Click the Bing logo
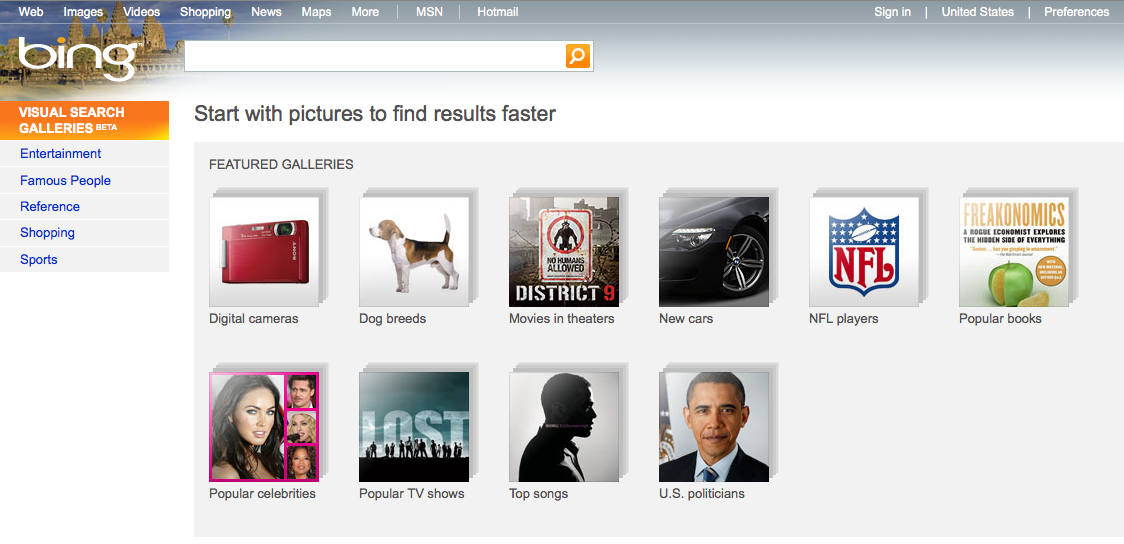This screenshot has height=544, width=1124. click(76, 59)
